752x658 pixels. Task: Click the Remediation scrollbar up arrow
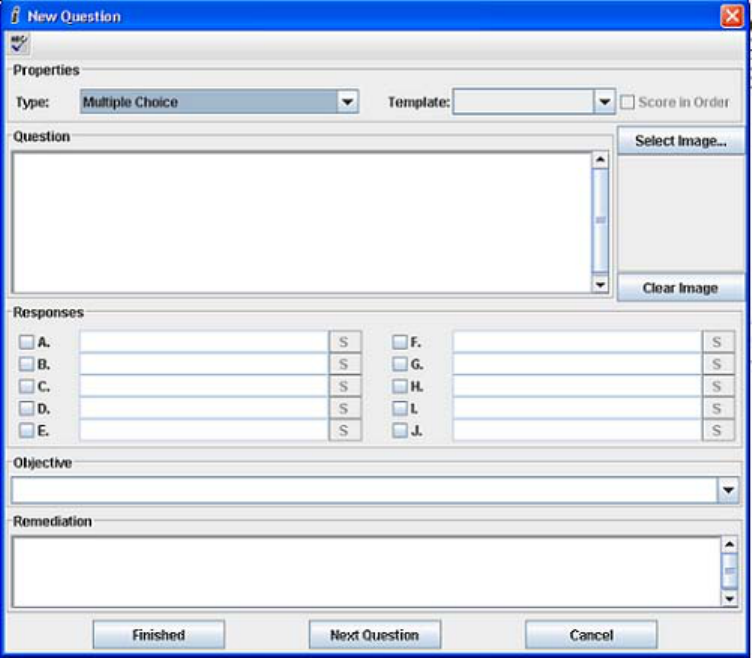point(729,544)
